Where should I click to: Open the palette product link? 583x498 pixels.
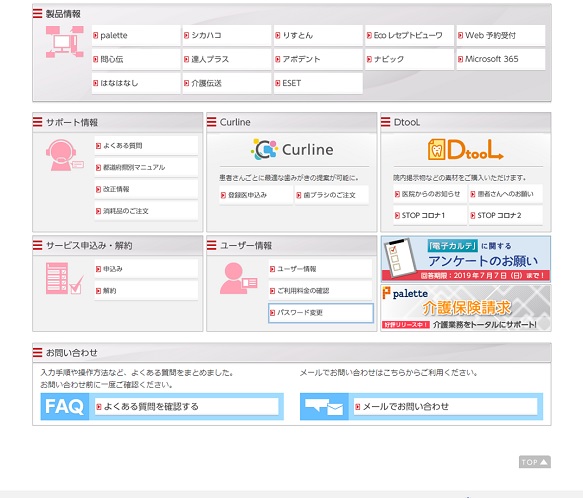click(136, 35)
